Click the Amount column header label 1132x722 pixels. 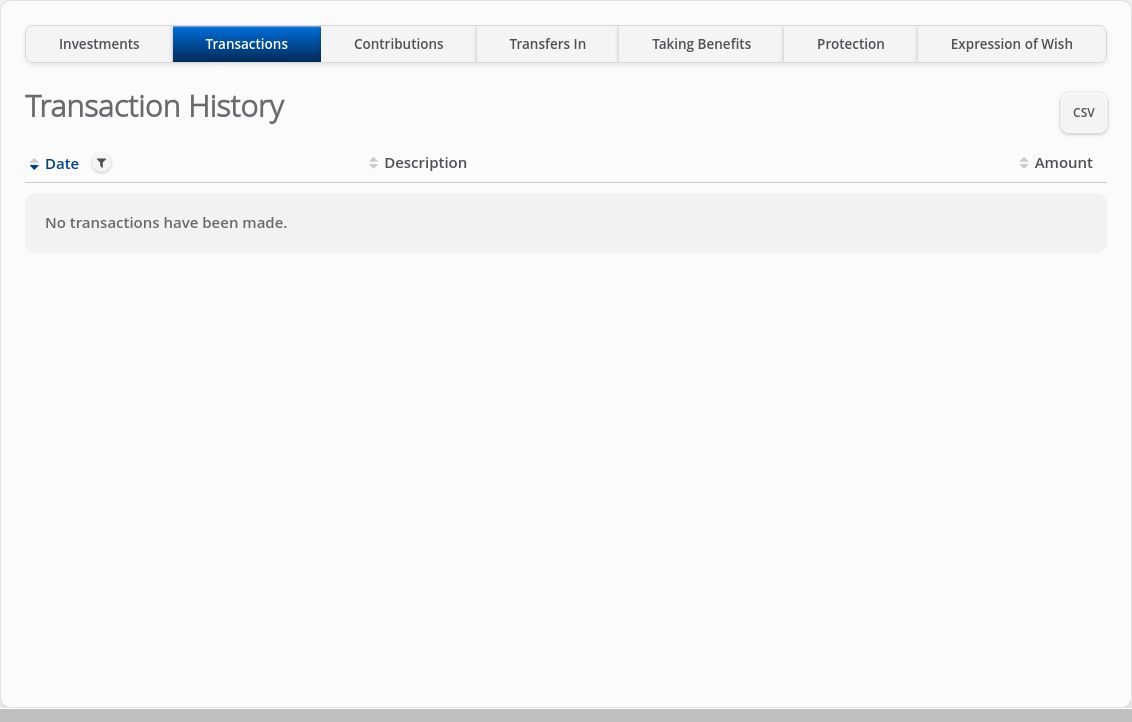pos(1063,163)
